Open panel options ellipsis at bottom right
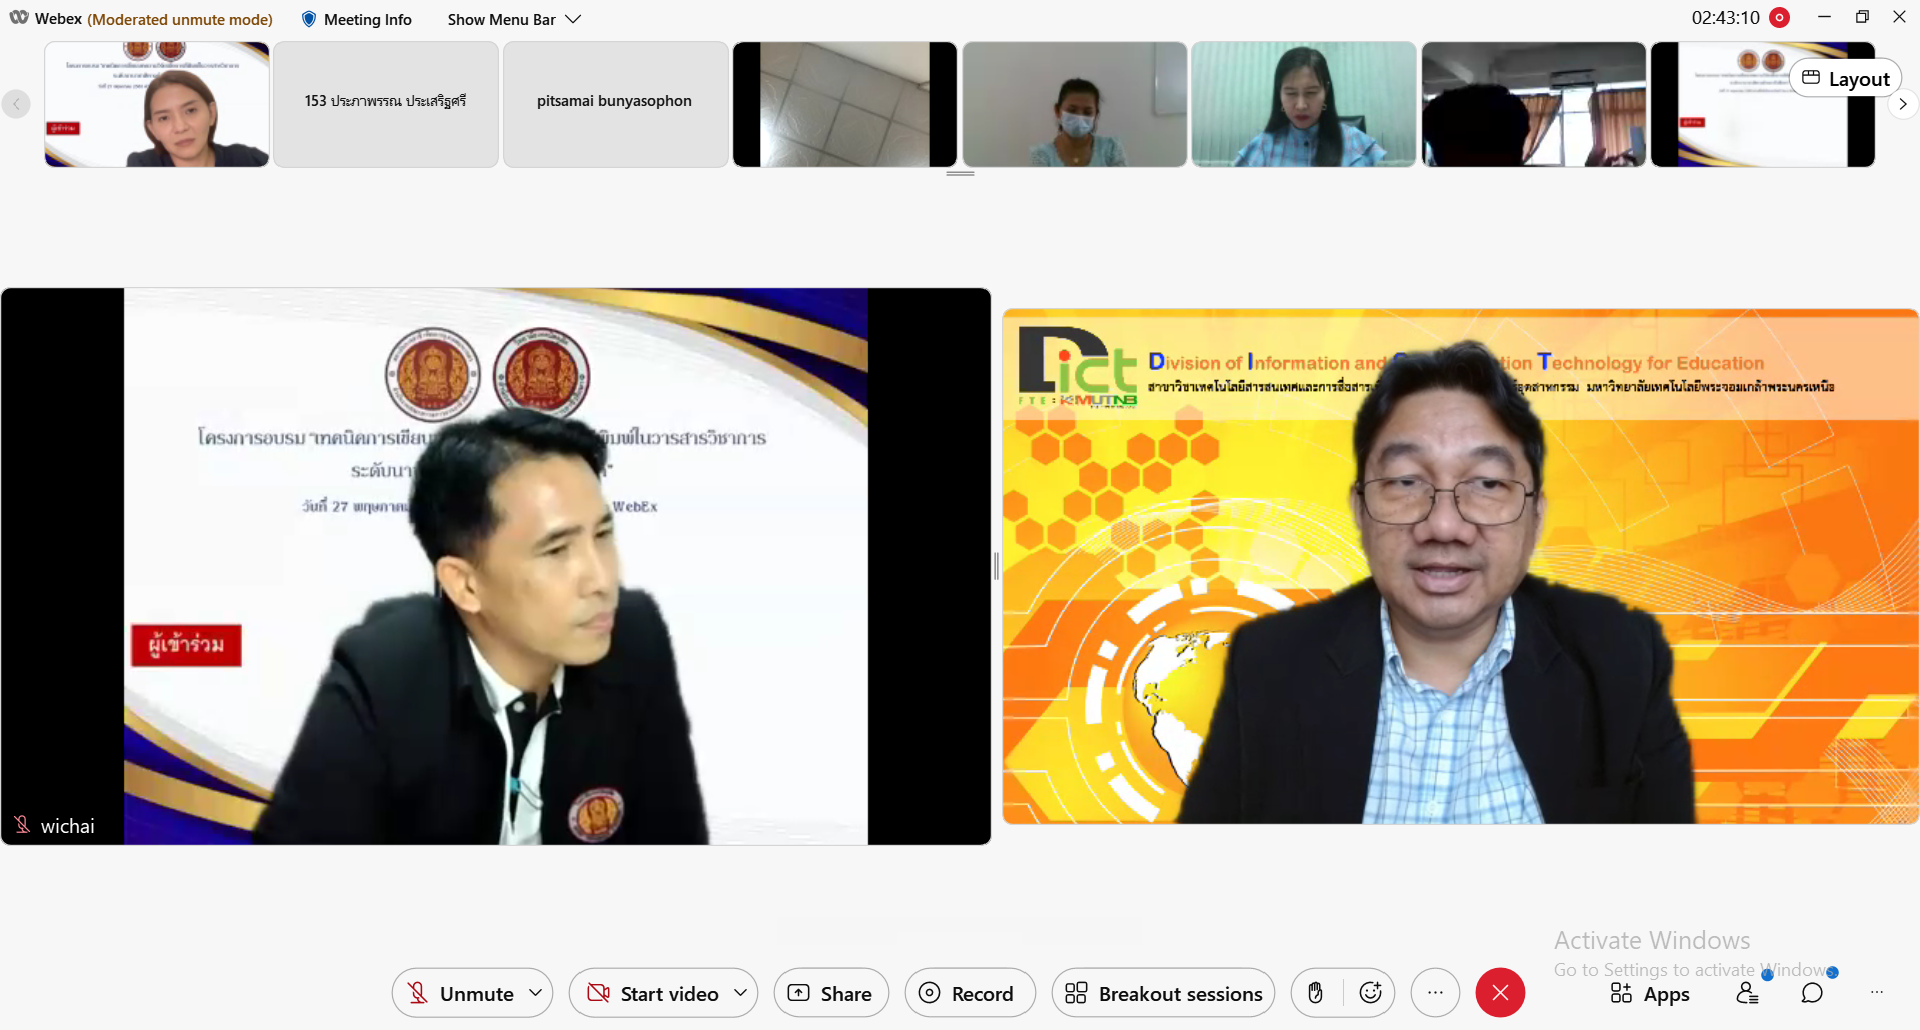 tap(1877, 993)
